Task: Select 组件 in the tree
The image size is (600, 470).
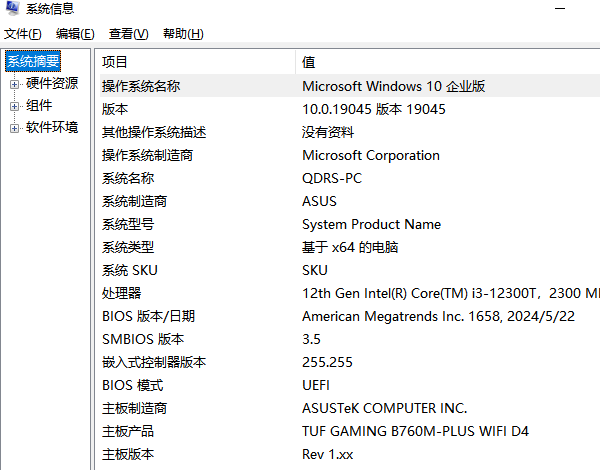Action: (x=39, y=106)
